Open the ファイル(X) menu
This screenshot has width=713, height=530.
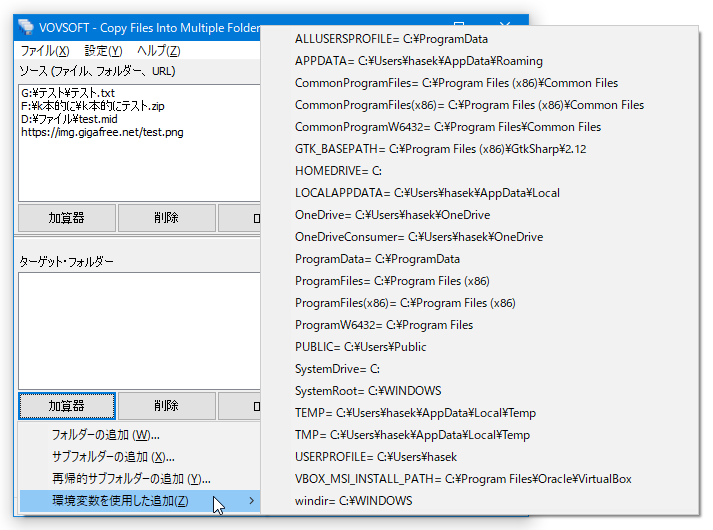pos(45,50)
